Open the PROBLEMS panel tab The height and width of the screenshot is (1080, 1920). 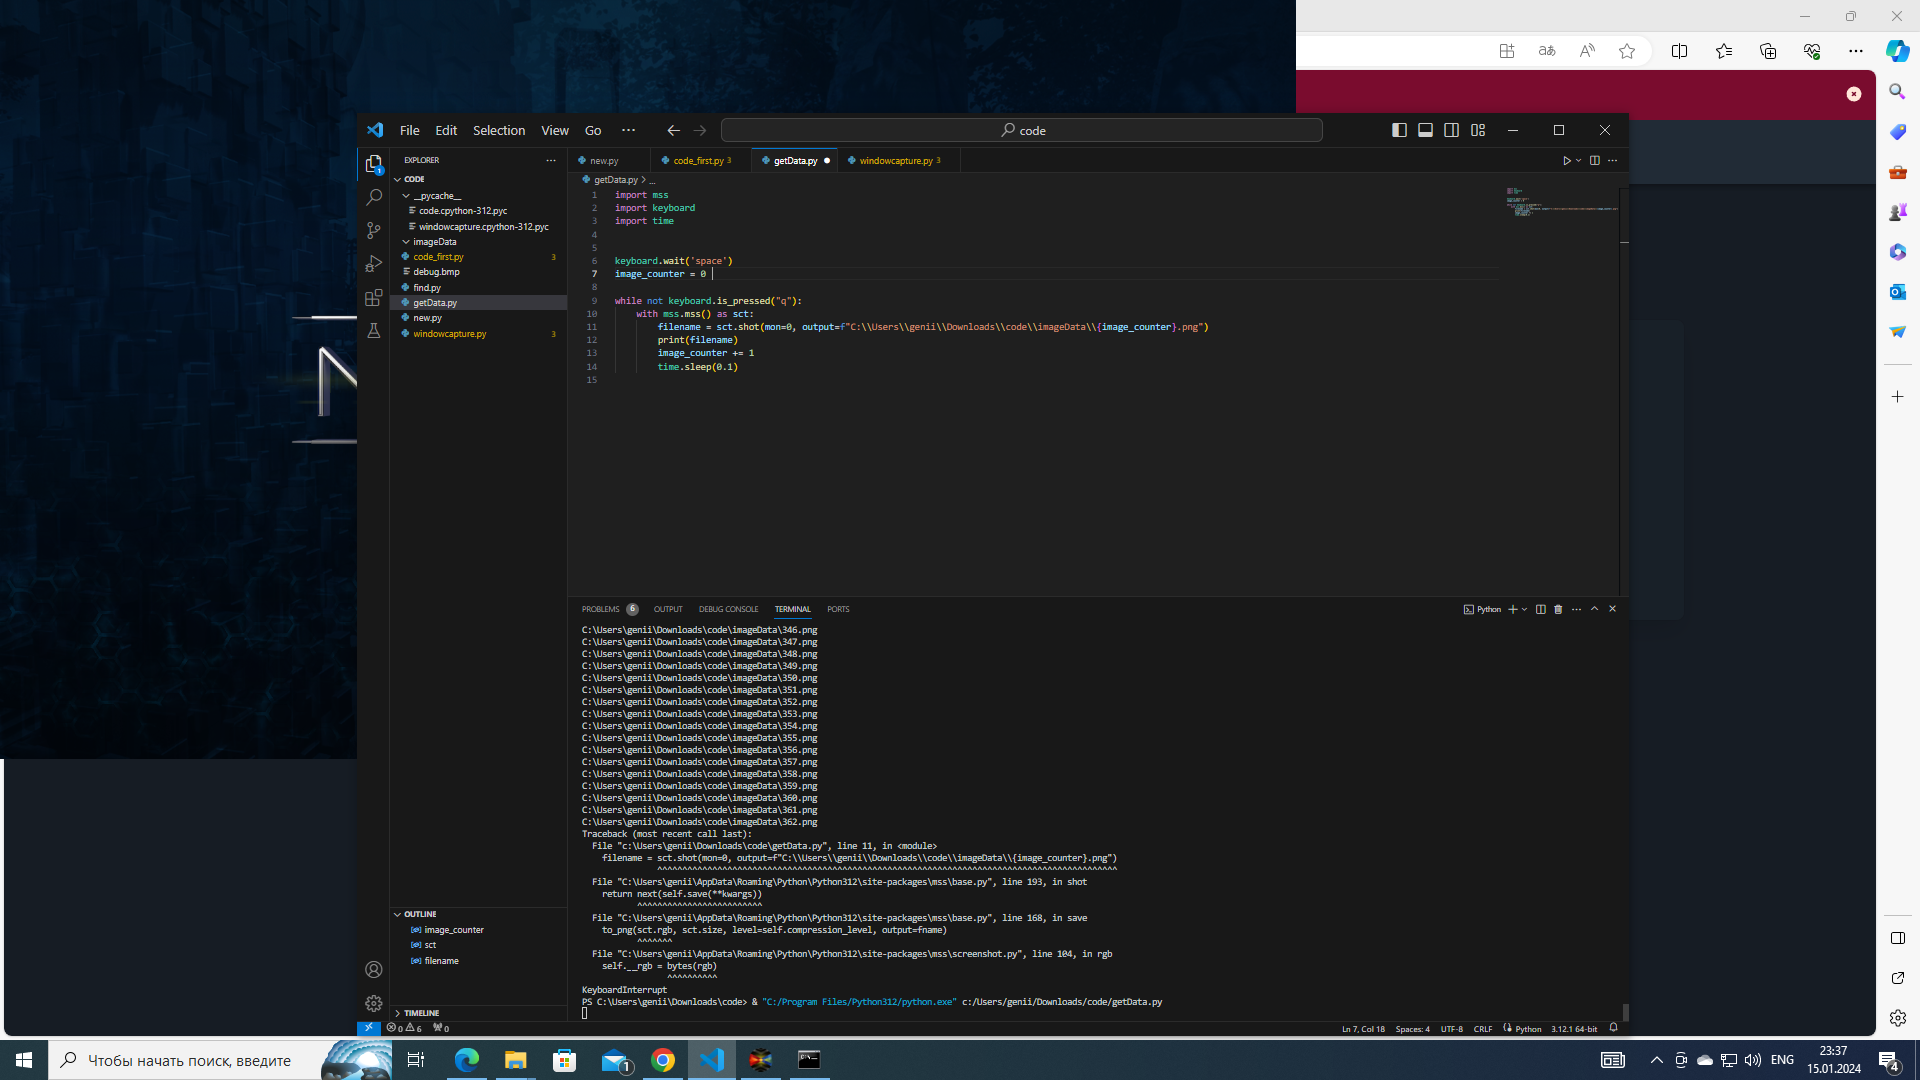(601, 609)
